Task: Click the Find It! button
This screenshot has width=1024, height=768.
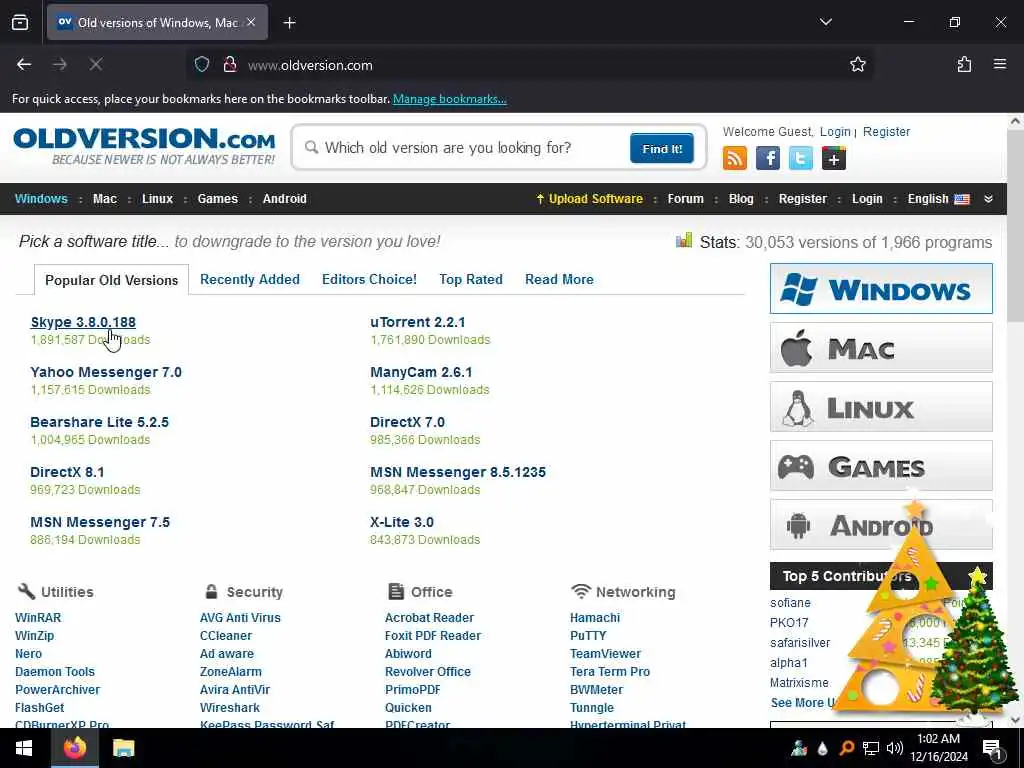Action: pos(662,148)
